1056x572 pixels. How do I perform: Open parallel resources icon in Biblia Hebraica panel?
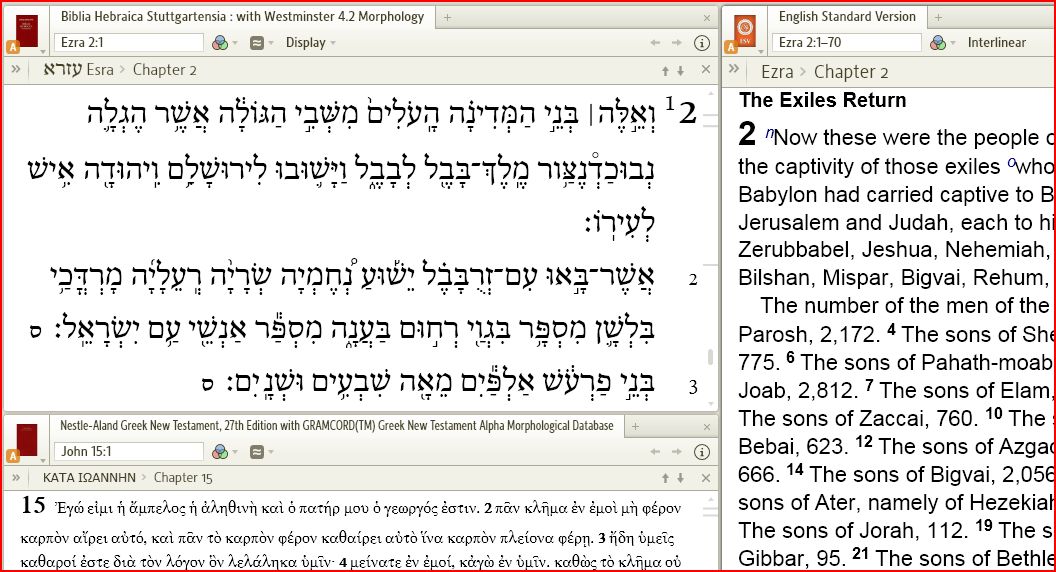click(x=257, y=42)
